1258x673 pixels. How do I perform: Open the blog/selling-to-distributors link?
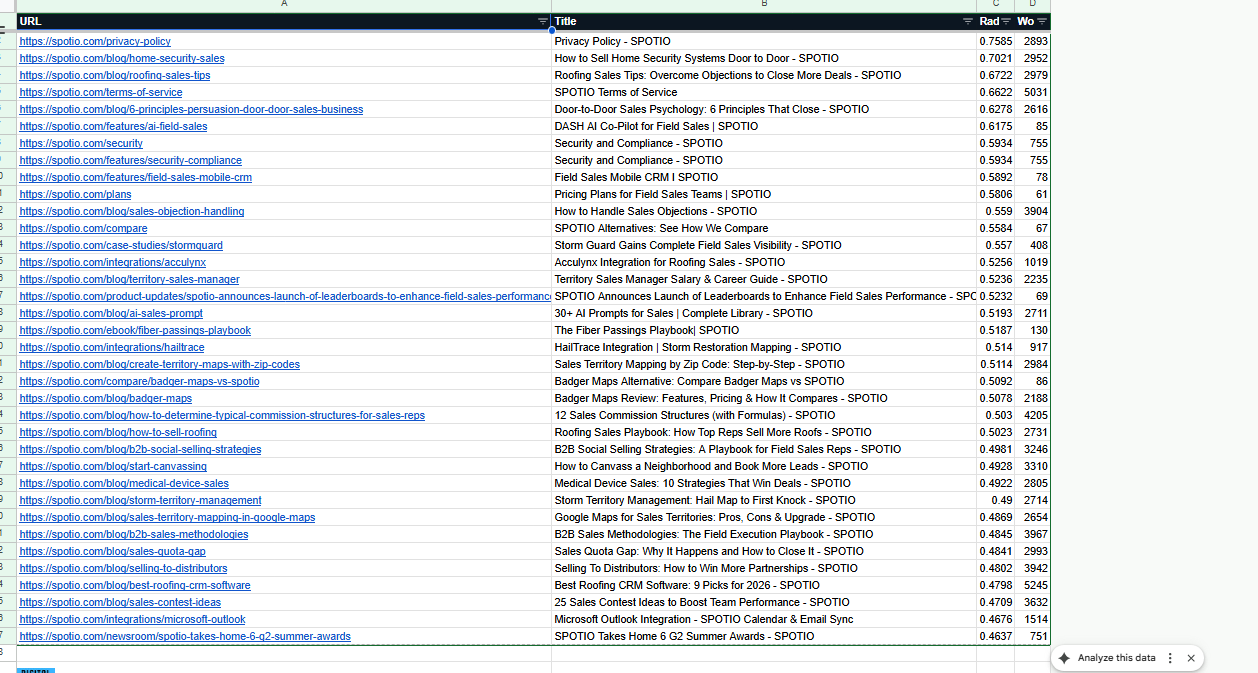click(x=123, y=568)
